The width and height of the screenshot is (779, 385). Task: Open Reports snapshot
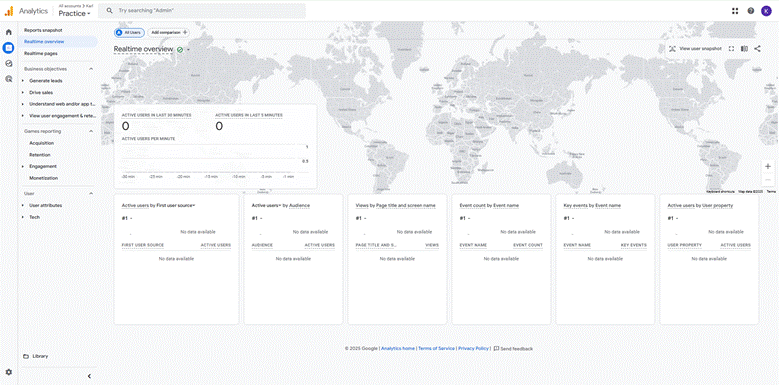pyautogui.click(x=43, y=30)
